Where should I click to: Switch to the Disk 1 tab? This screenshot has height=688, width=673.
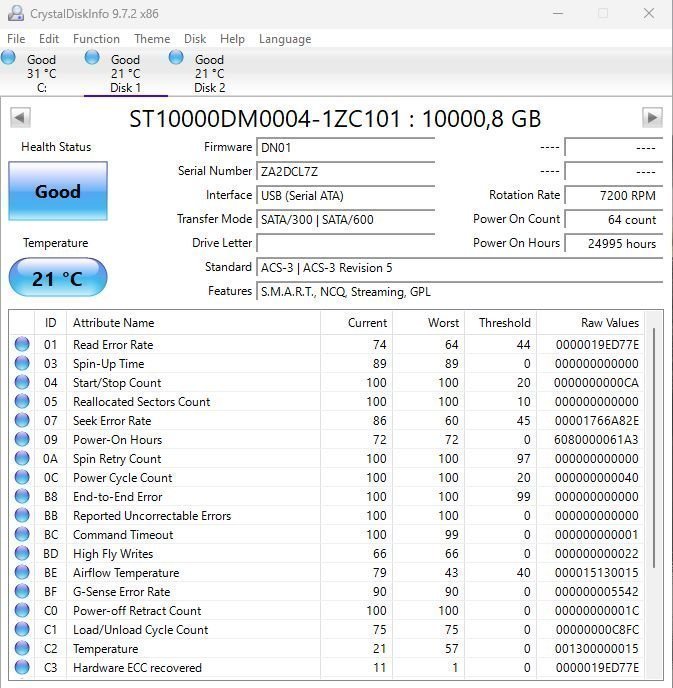125,73
